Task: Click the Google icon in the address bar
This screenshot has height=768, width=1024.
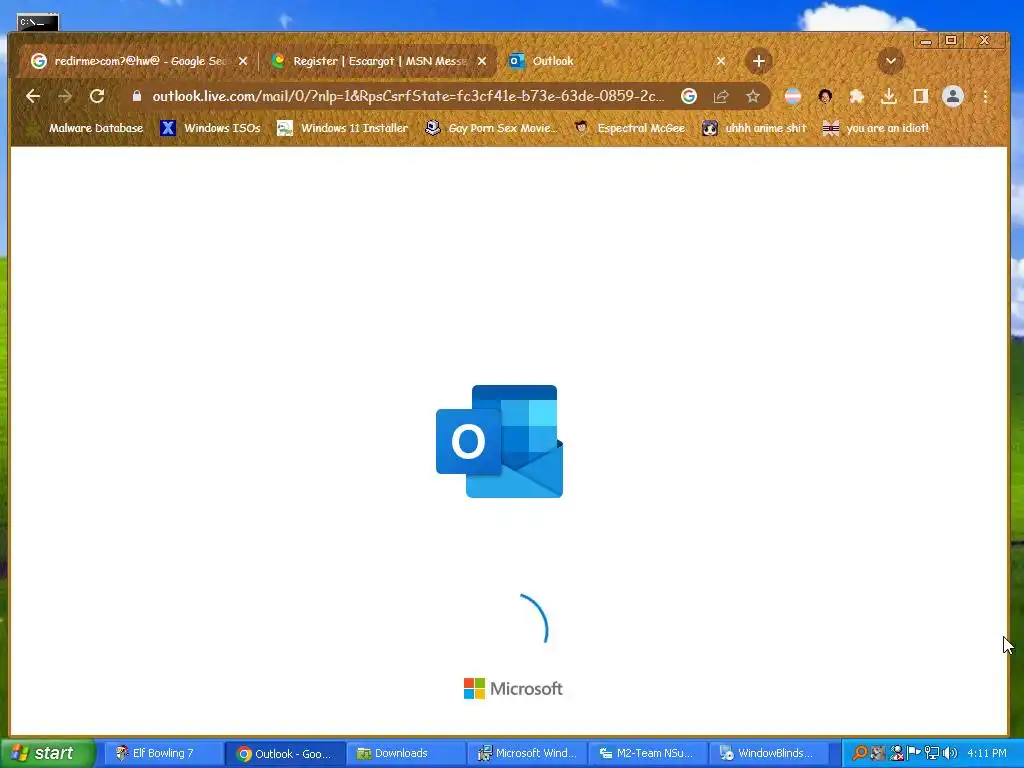Action: tap(689, 97)
